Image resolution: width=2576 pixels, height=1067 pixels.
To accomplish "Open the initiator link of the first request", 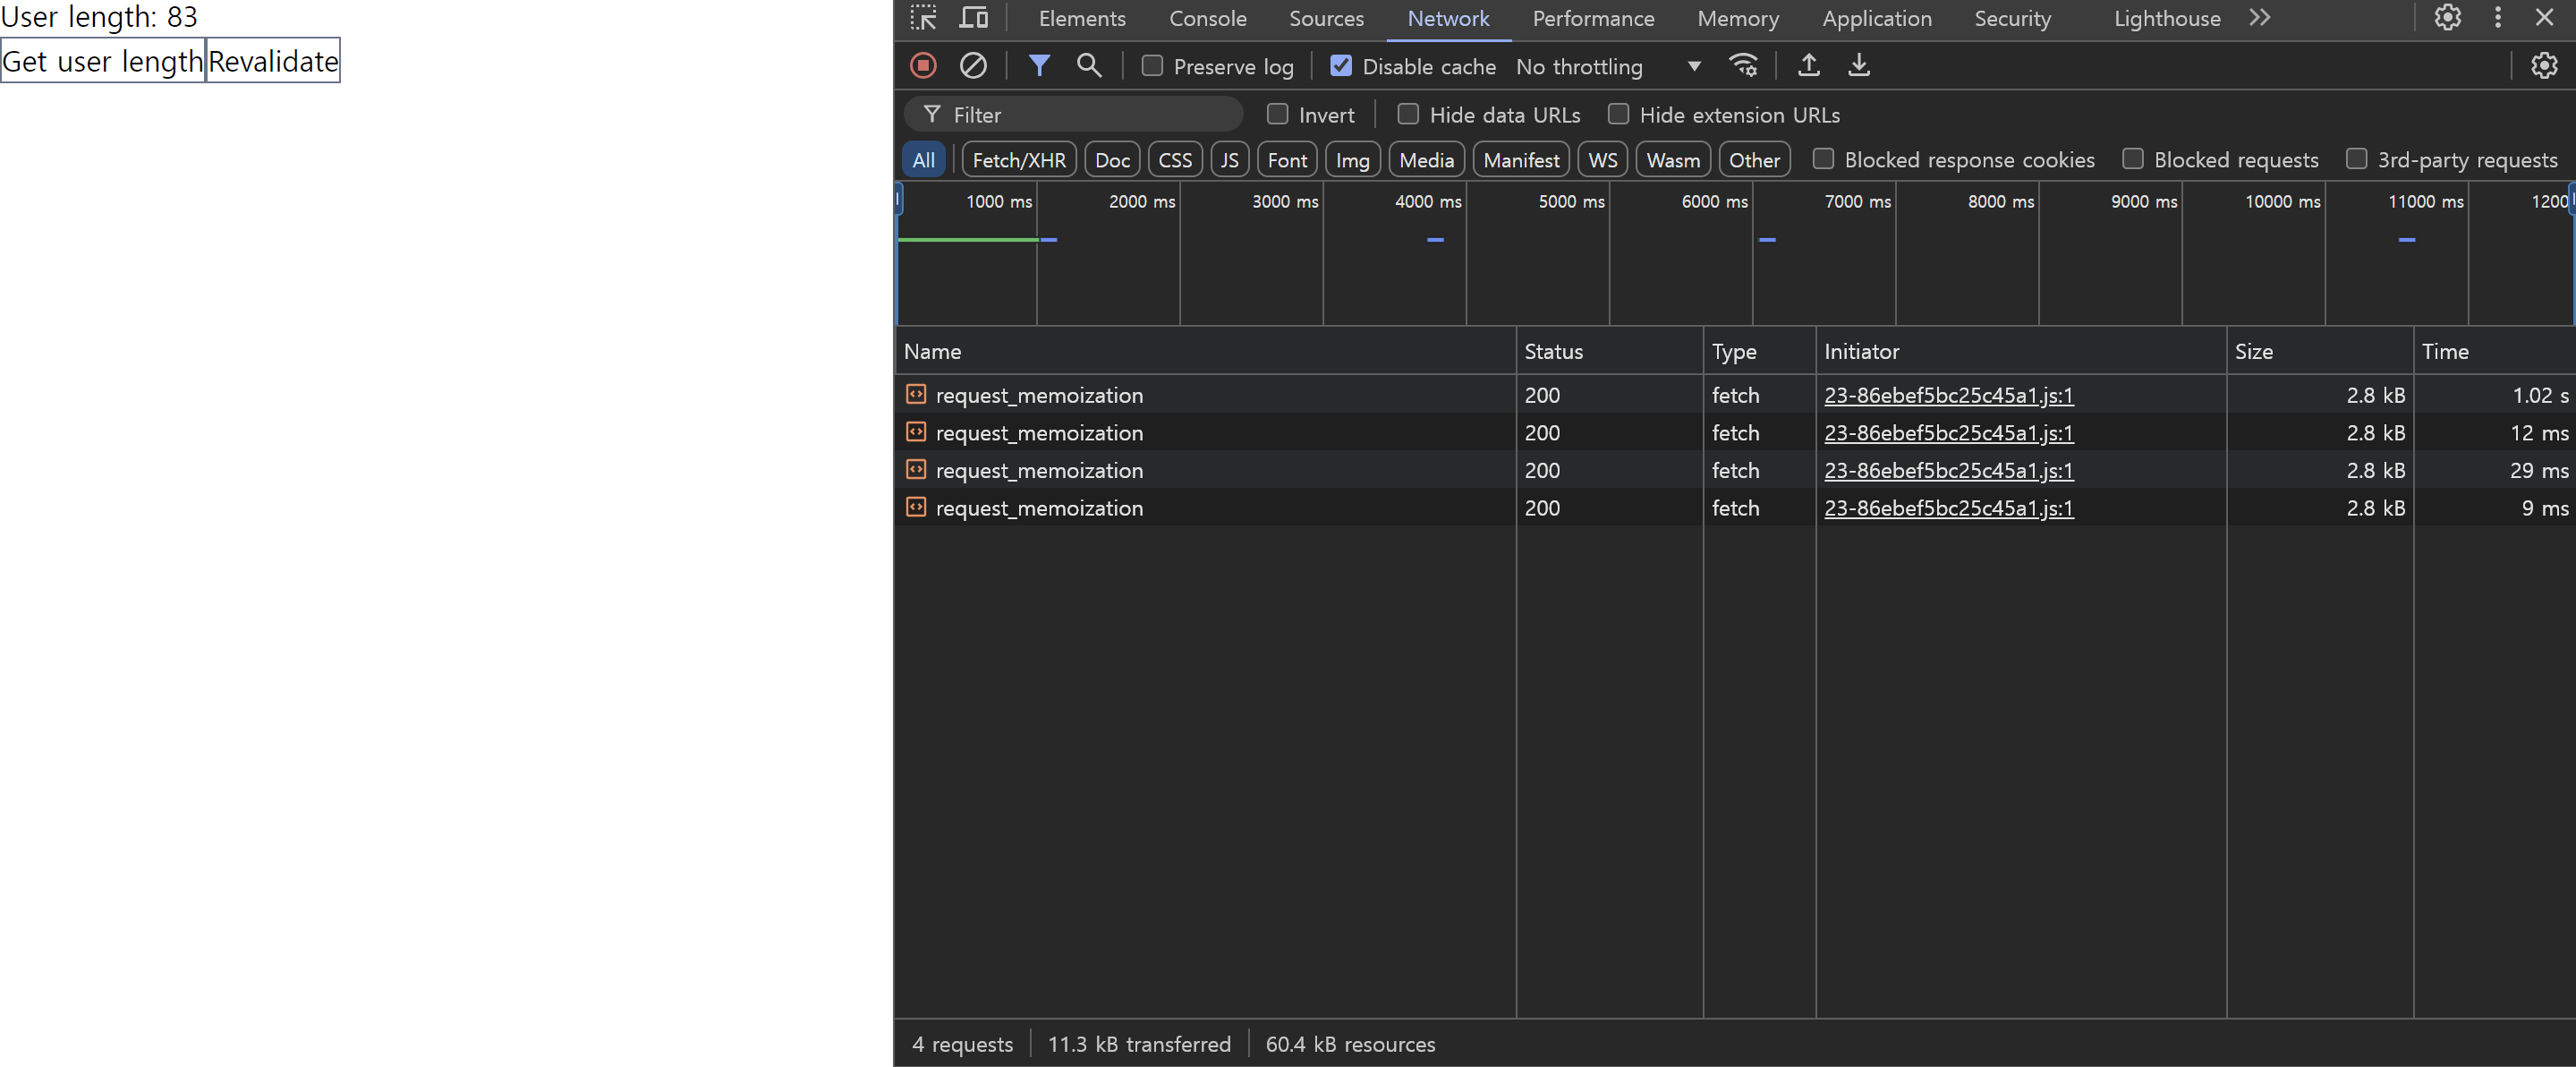I will [x=1947, y=395].
